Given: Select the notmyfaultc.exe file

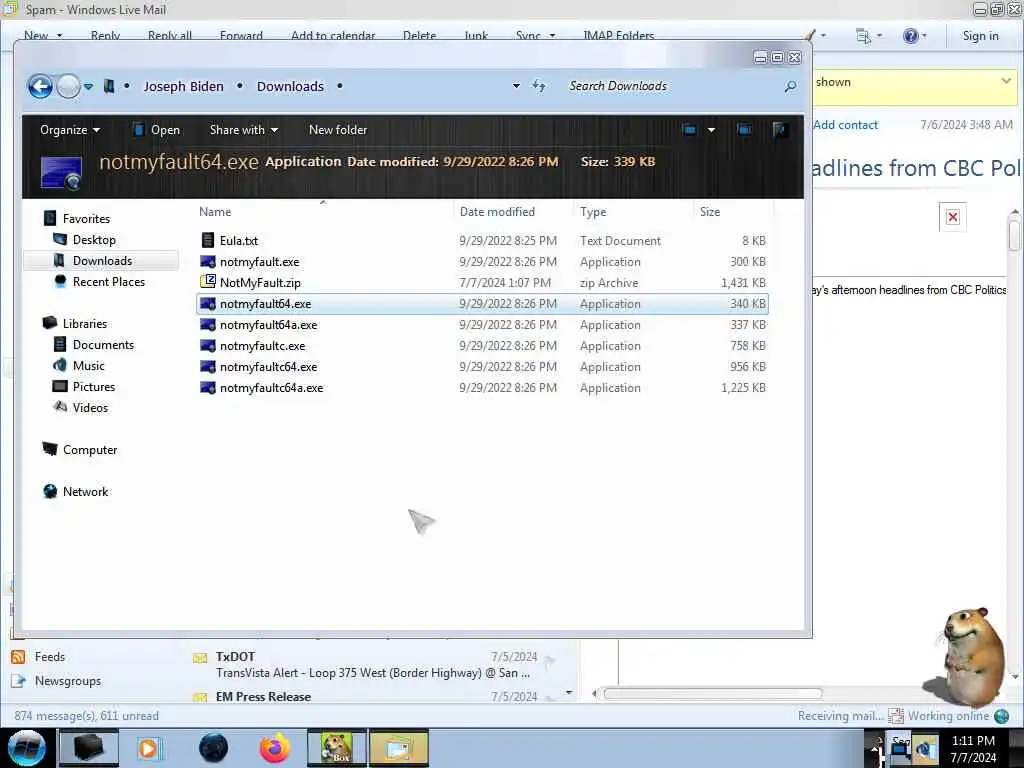Looking at the screenshot, I should click(482, 345).
